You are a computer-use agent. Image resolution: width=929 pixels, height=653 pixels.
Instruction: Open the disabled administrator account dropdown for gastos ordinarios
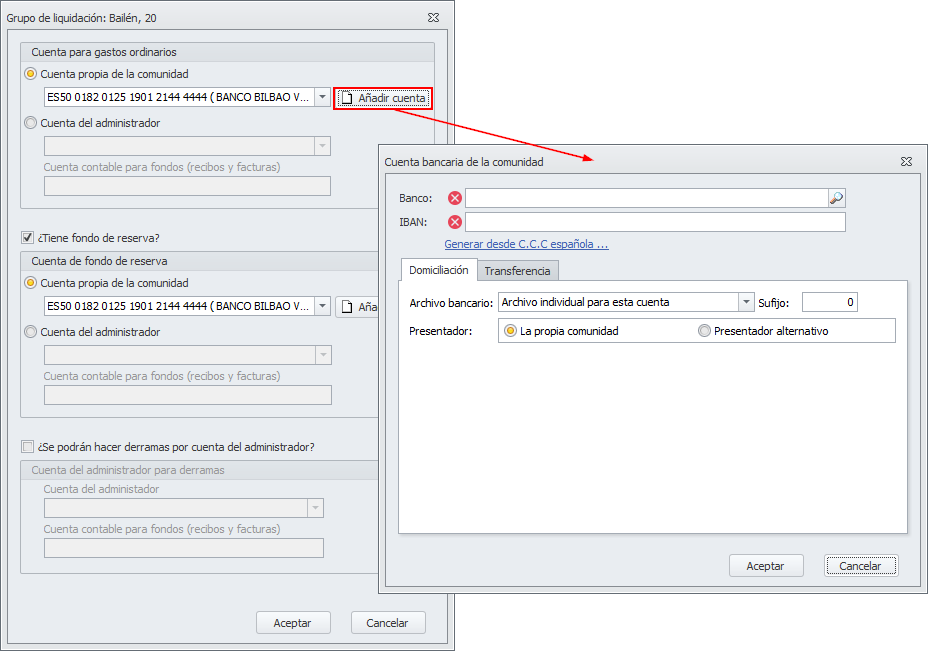tap(322, 146)
